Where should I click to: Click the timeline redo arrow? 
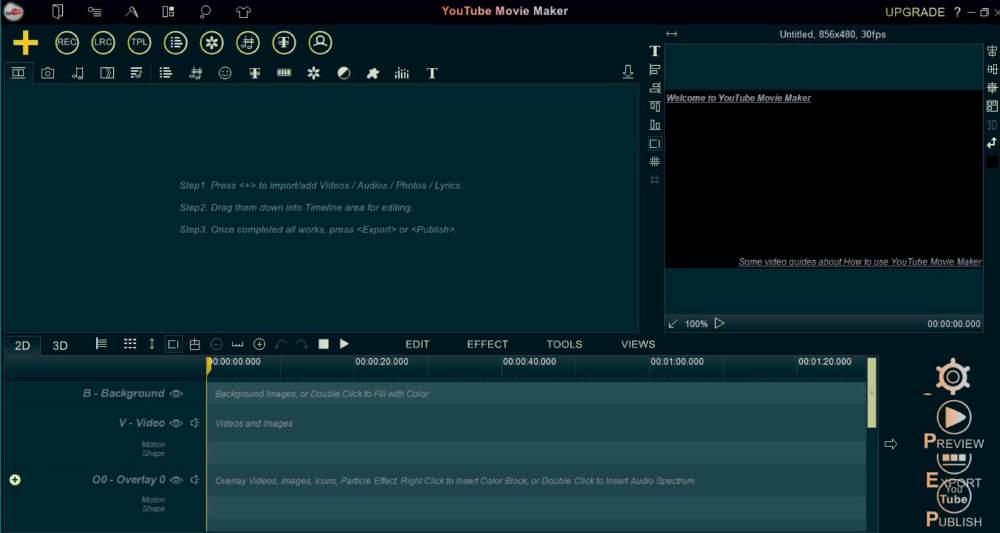coord(302,344)
